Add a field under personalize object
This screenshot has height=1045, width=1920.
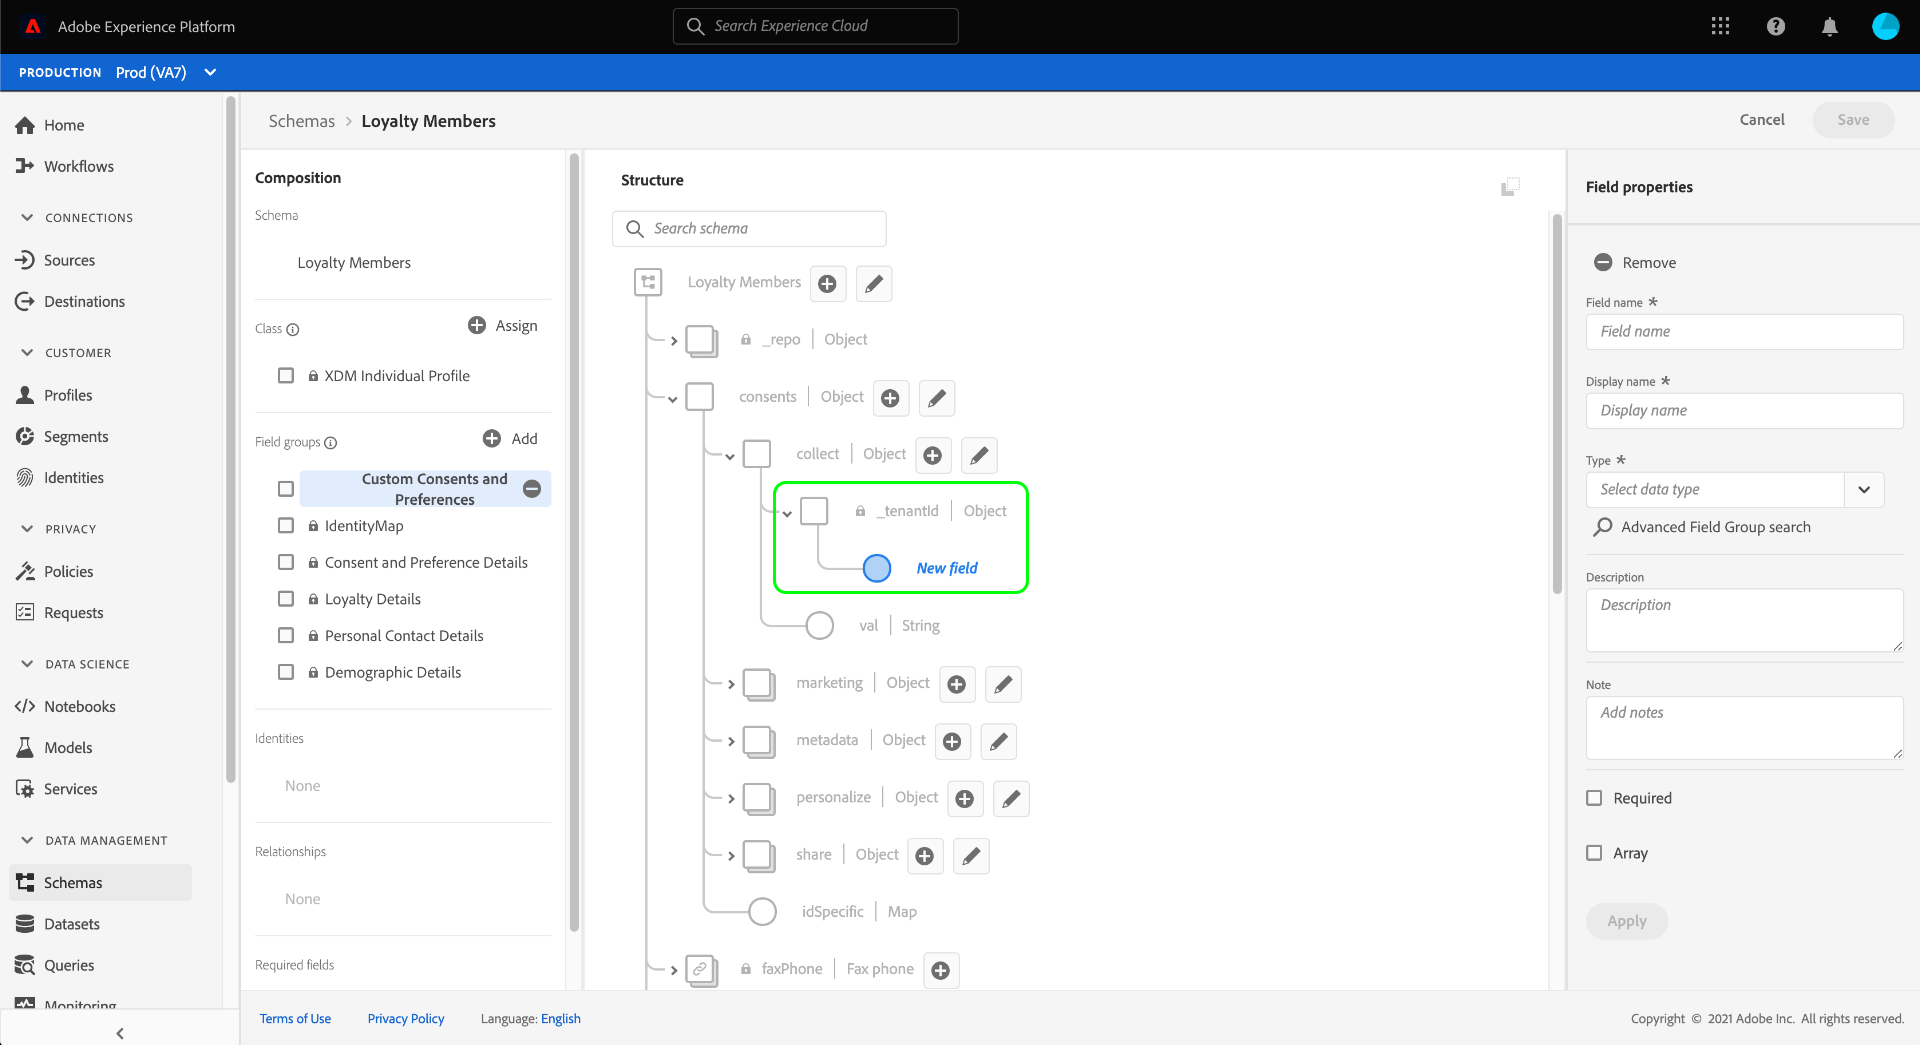click(965, 799)
